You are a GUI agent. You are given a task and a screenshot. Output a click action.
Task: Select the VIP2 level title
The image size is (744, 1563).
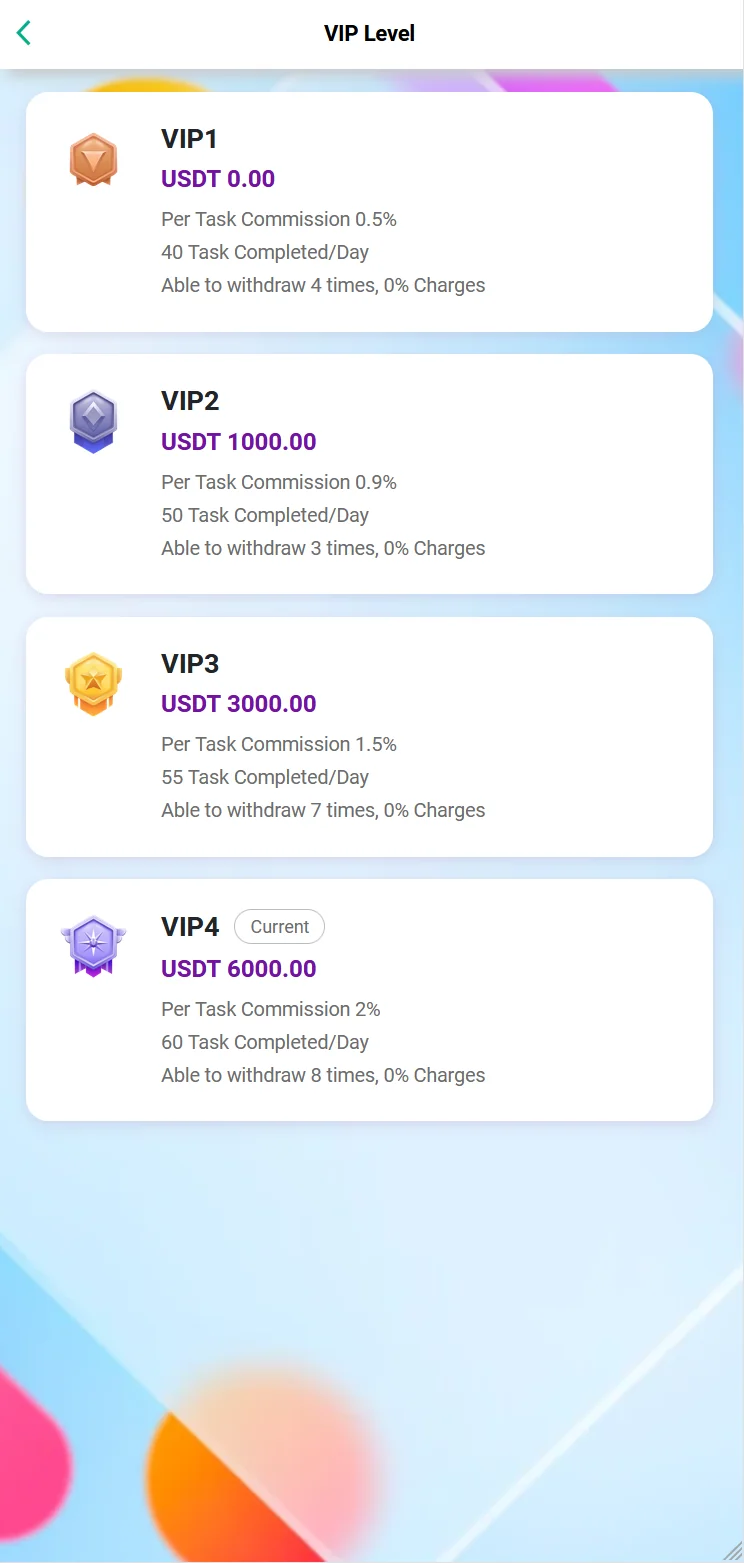click(x=190, y=401)
